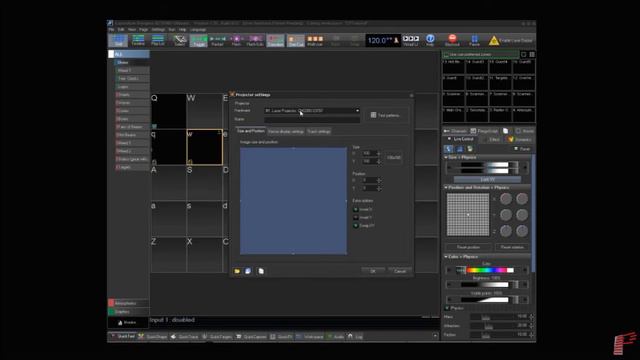Click the Transition toolbar icon
640x360 pixels.
pos(276,40)
